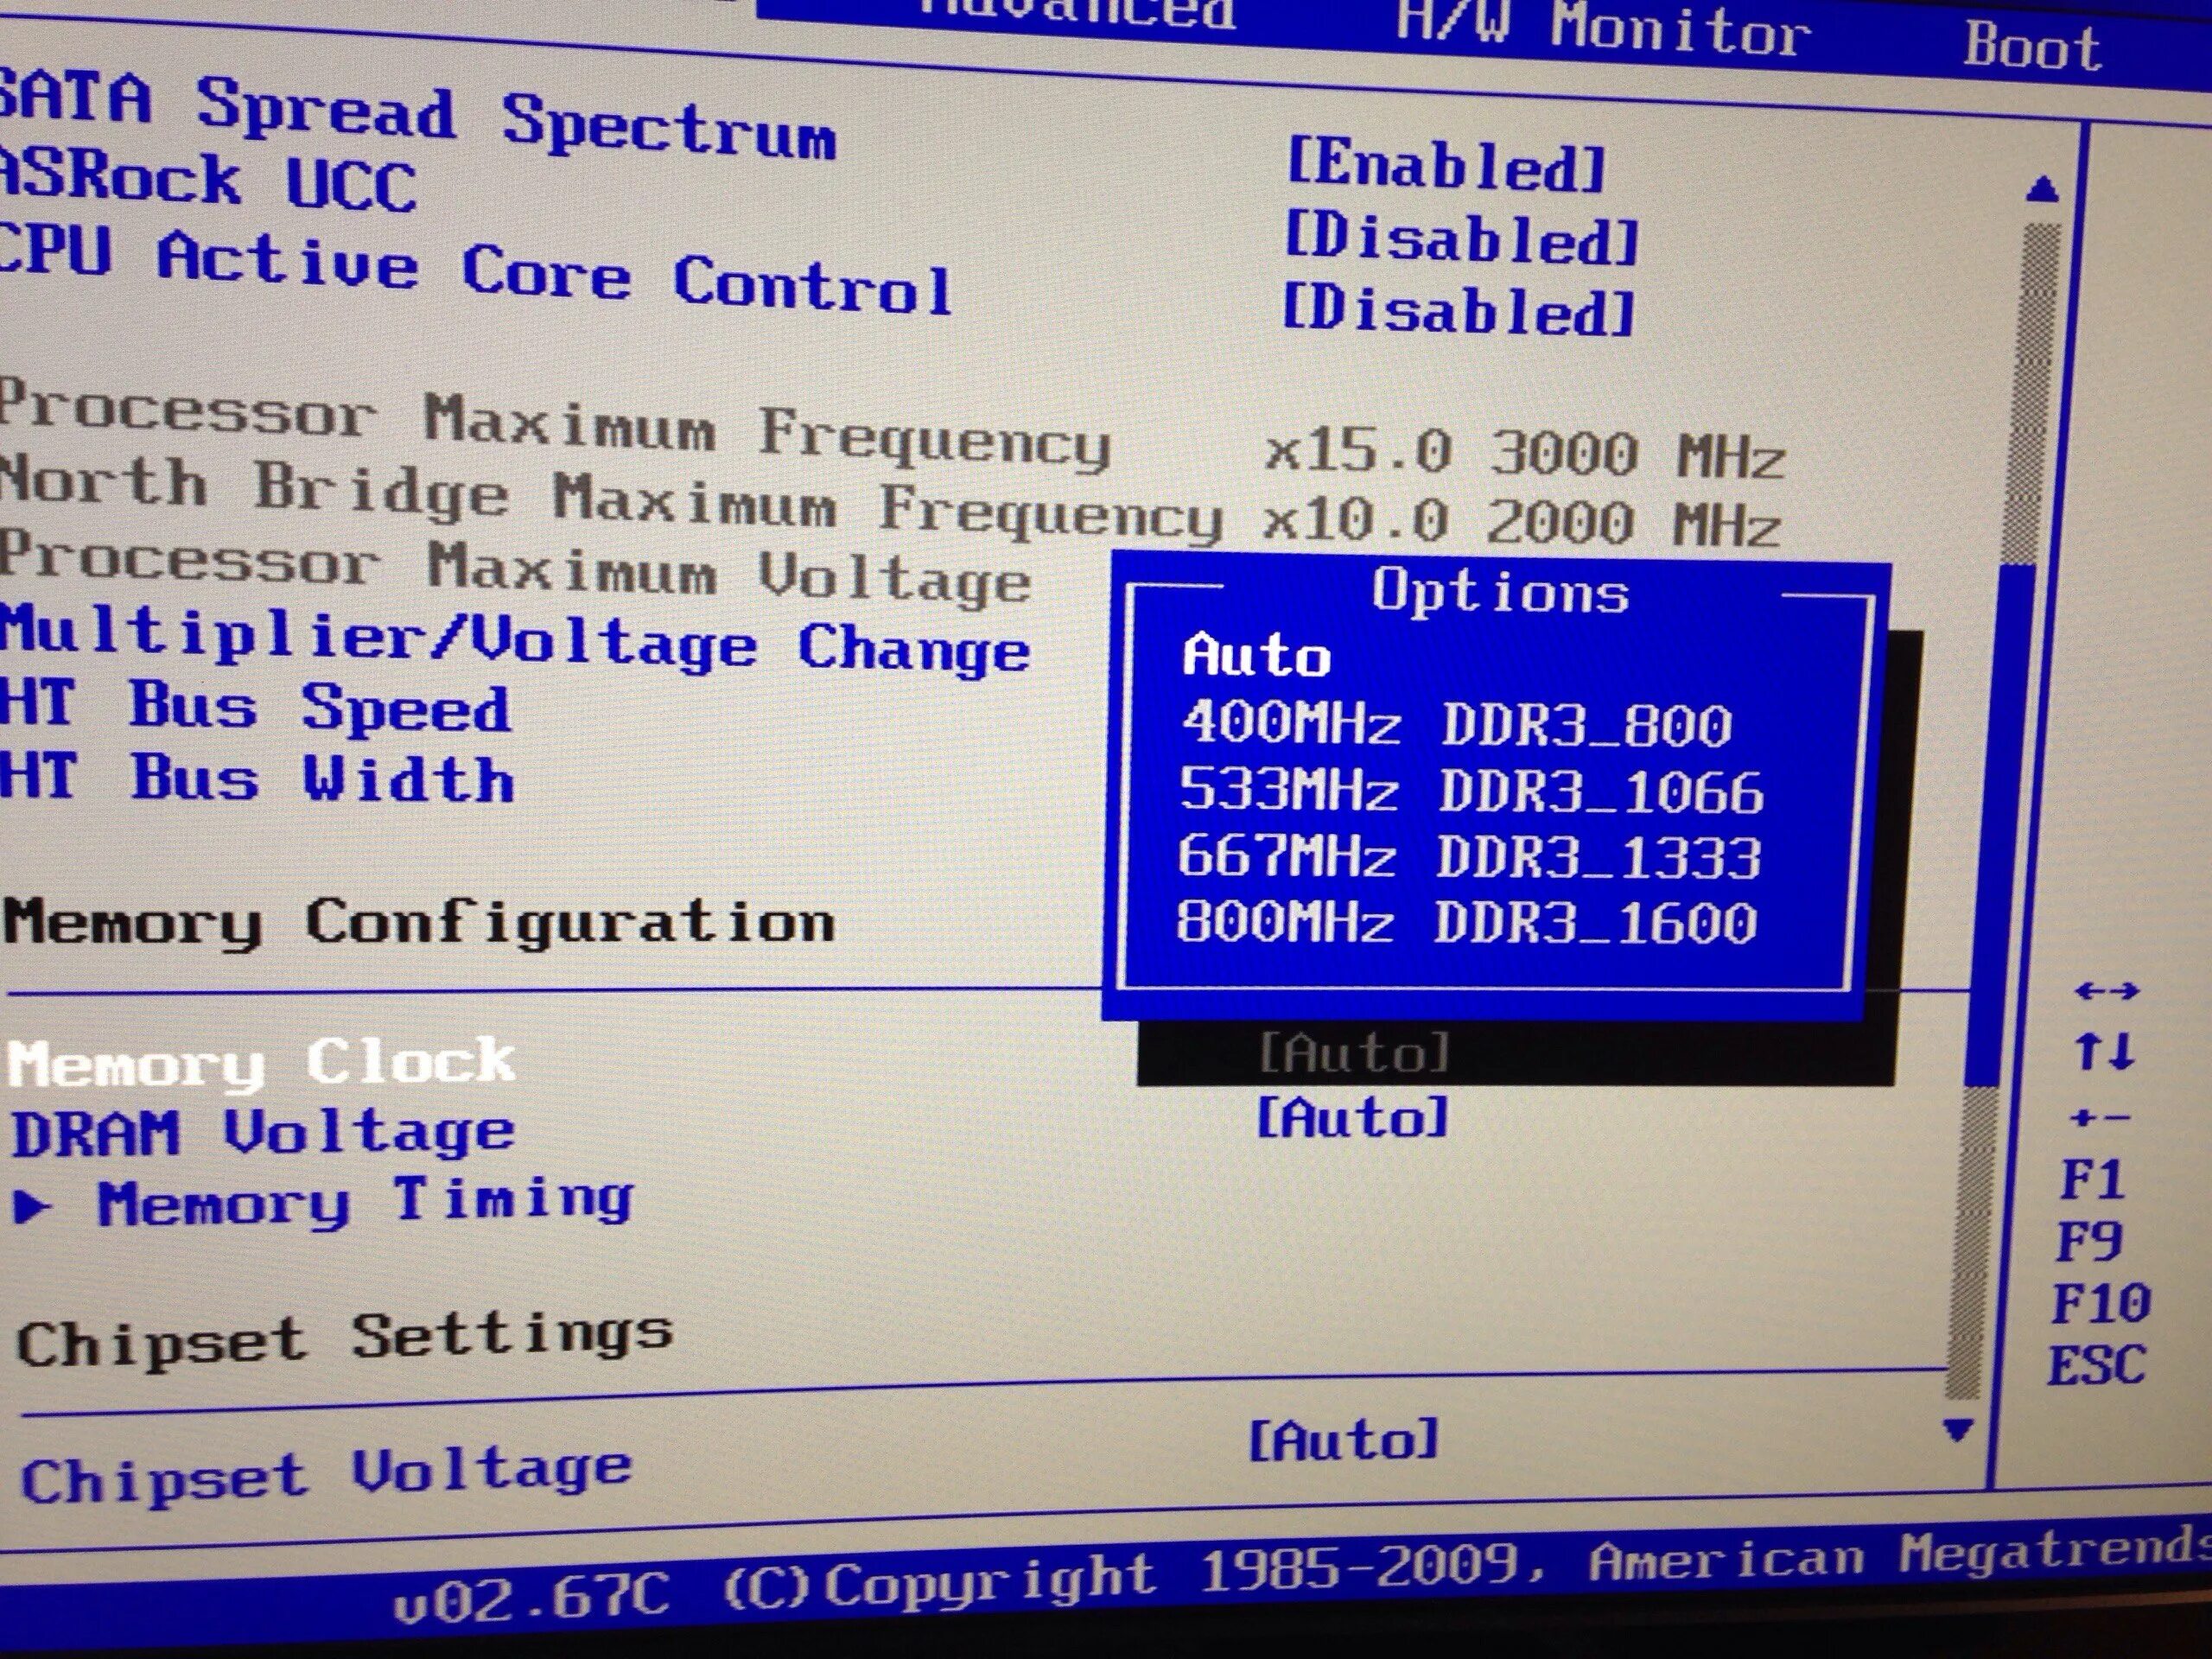This screenshot has width=2212, height=1659.
Task: Select HT Bus Speed setting
Action: [x=255, y=707]
